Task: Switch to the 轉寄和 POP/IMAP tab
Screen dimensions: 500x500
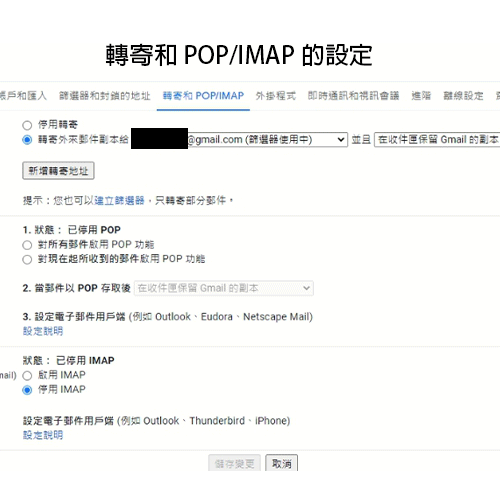Action: [203, 96]
